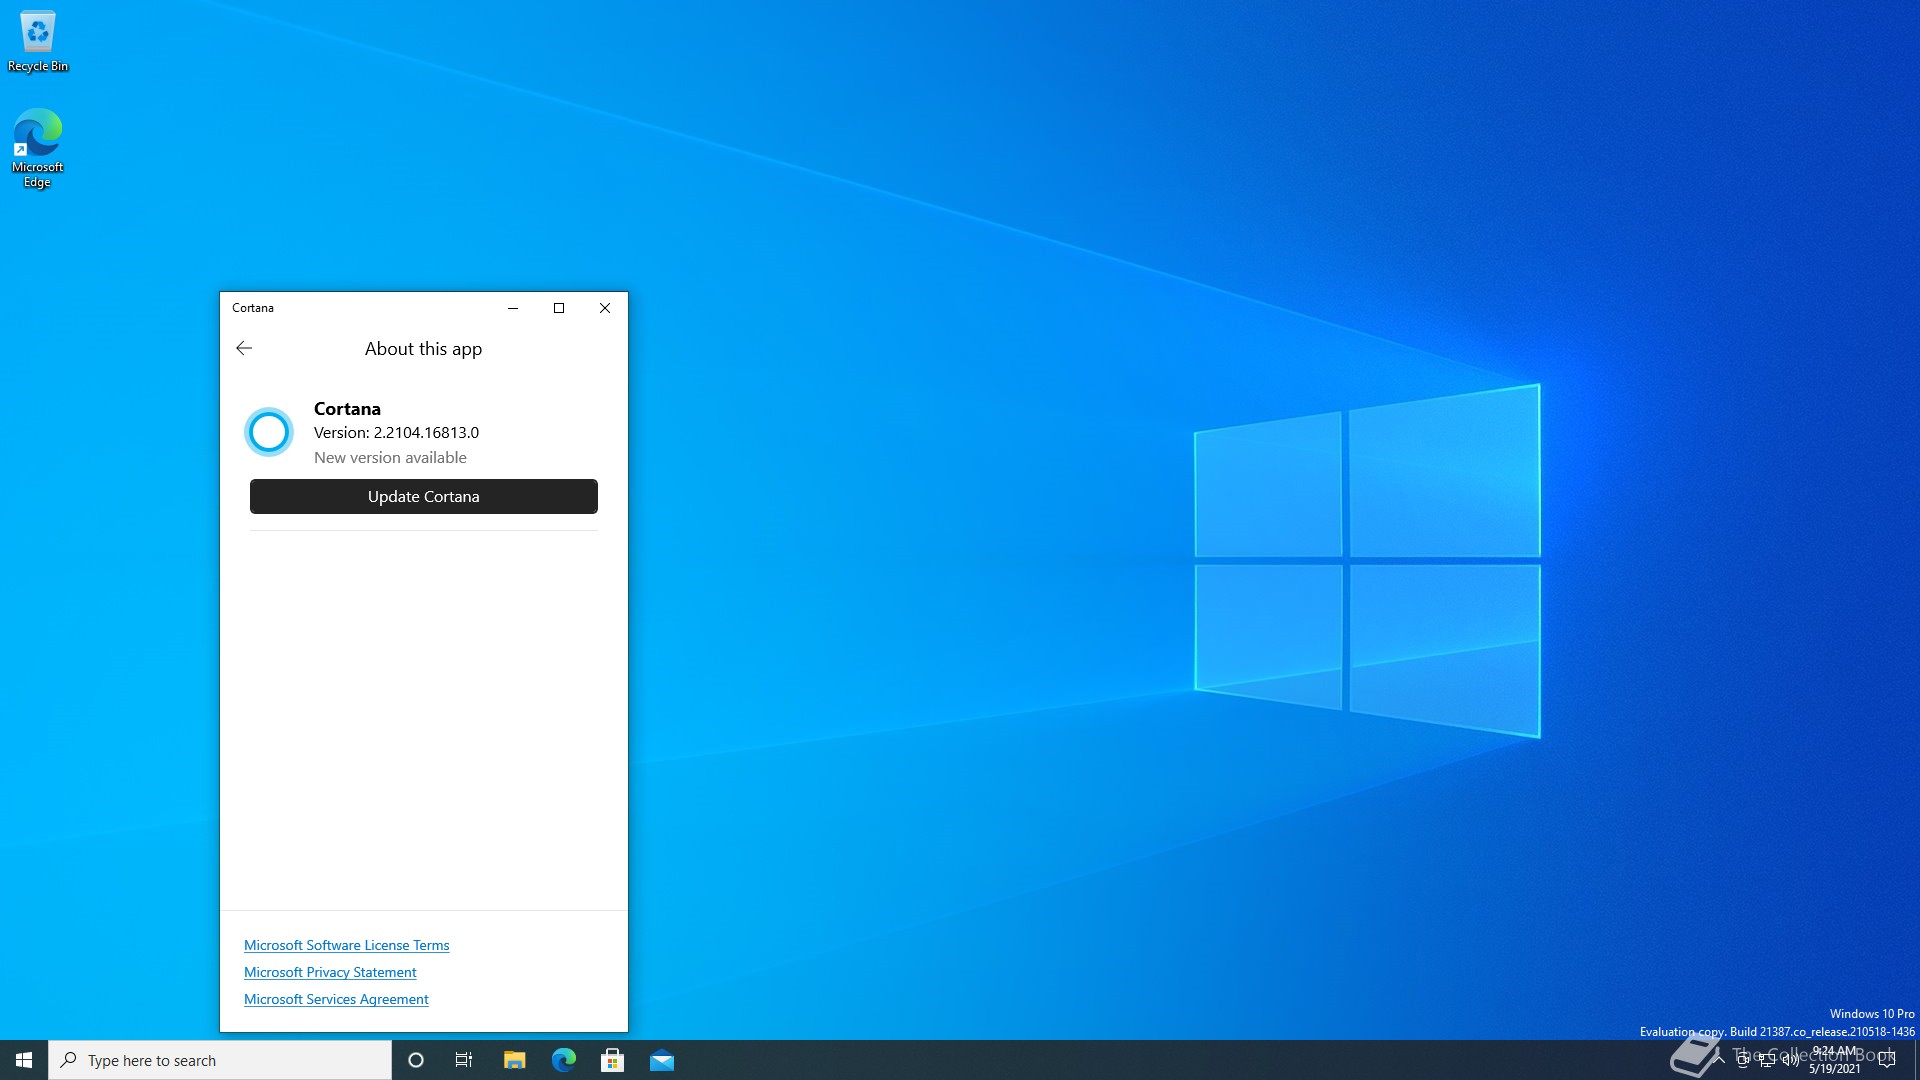Click the Show desktop strip at taskbar edge

(x=1916, y=1060)
